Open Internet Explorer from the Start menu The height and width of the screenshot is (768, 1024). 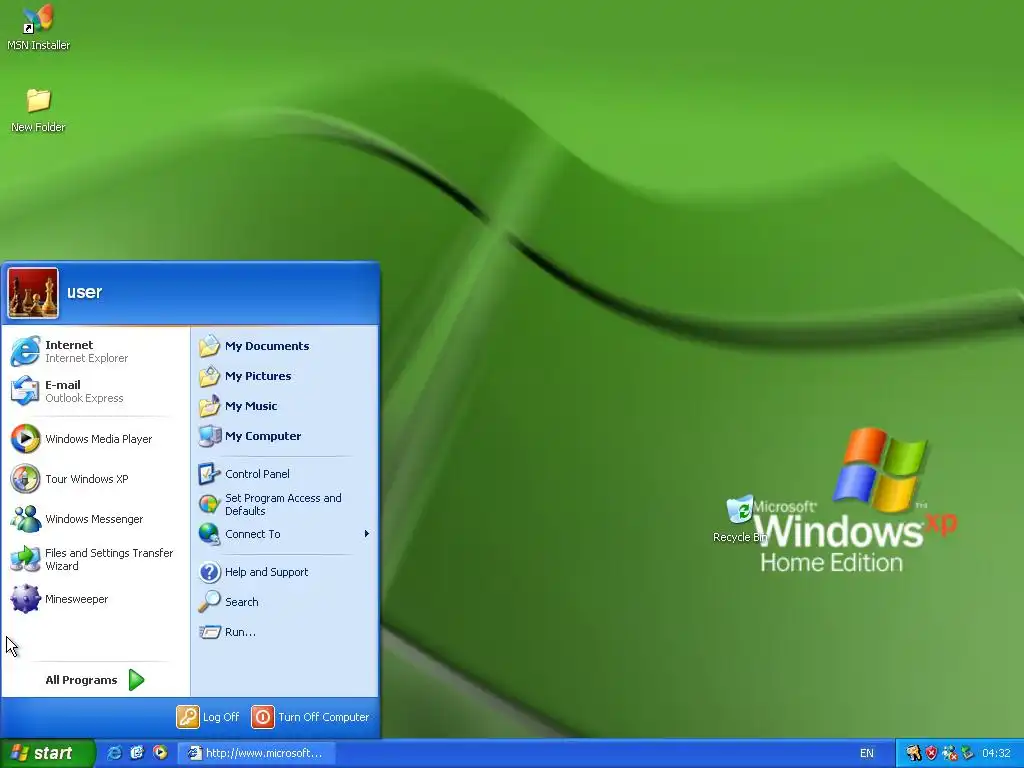95,351
